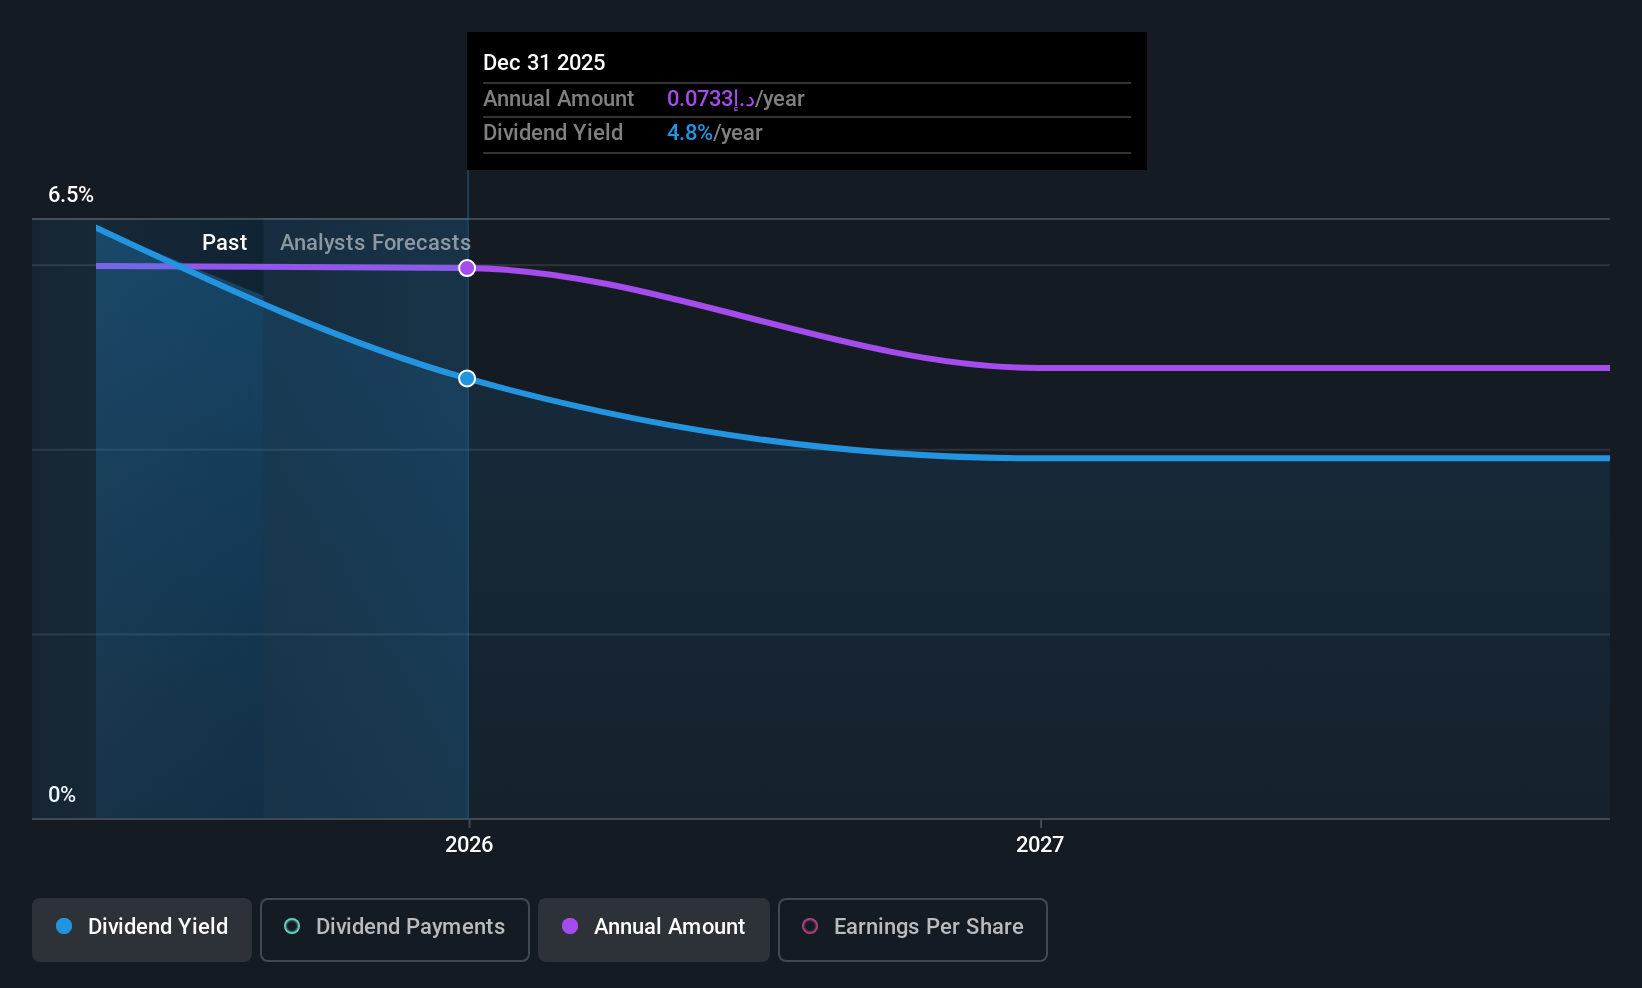Show the Earnings Per Share series

tap(912, 929)
